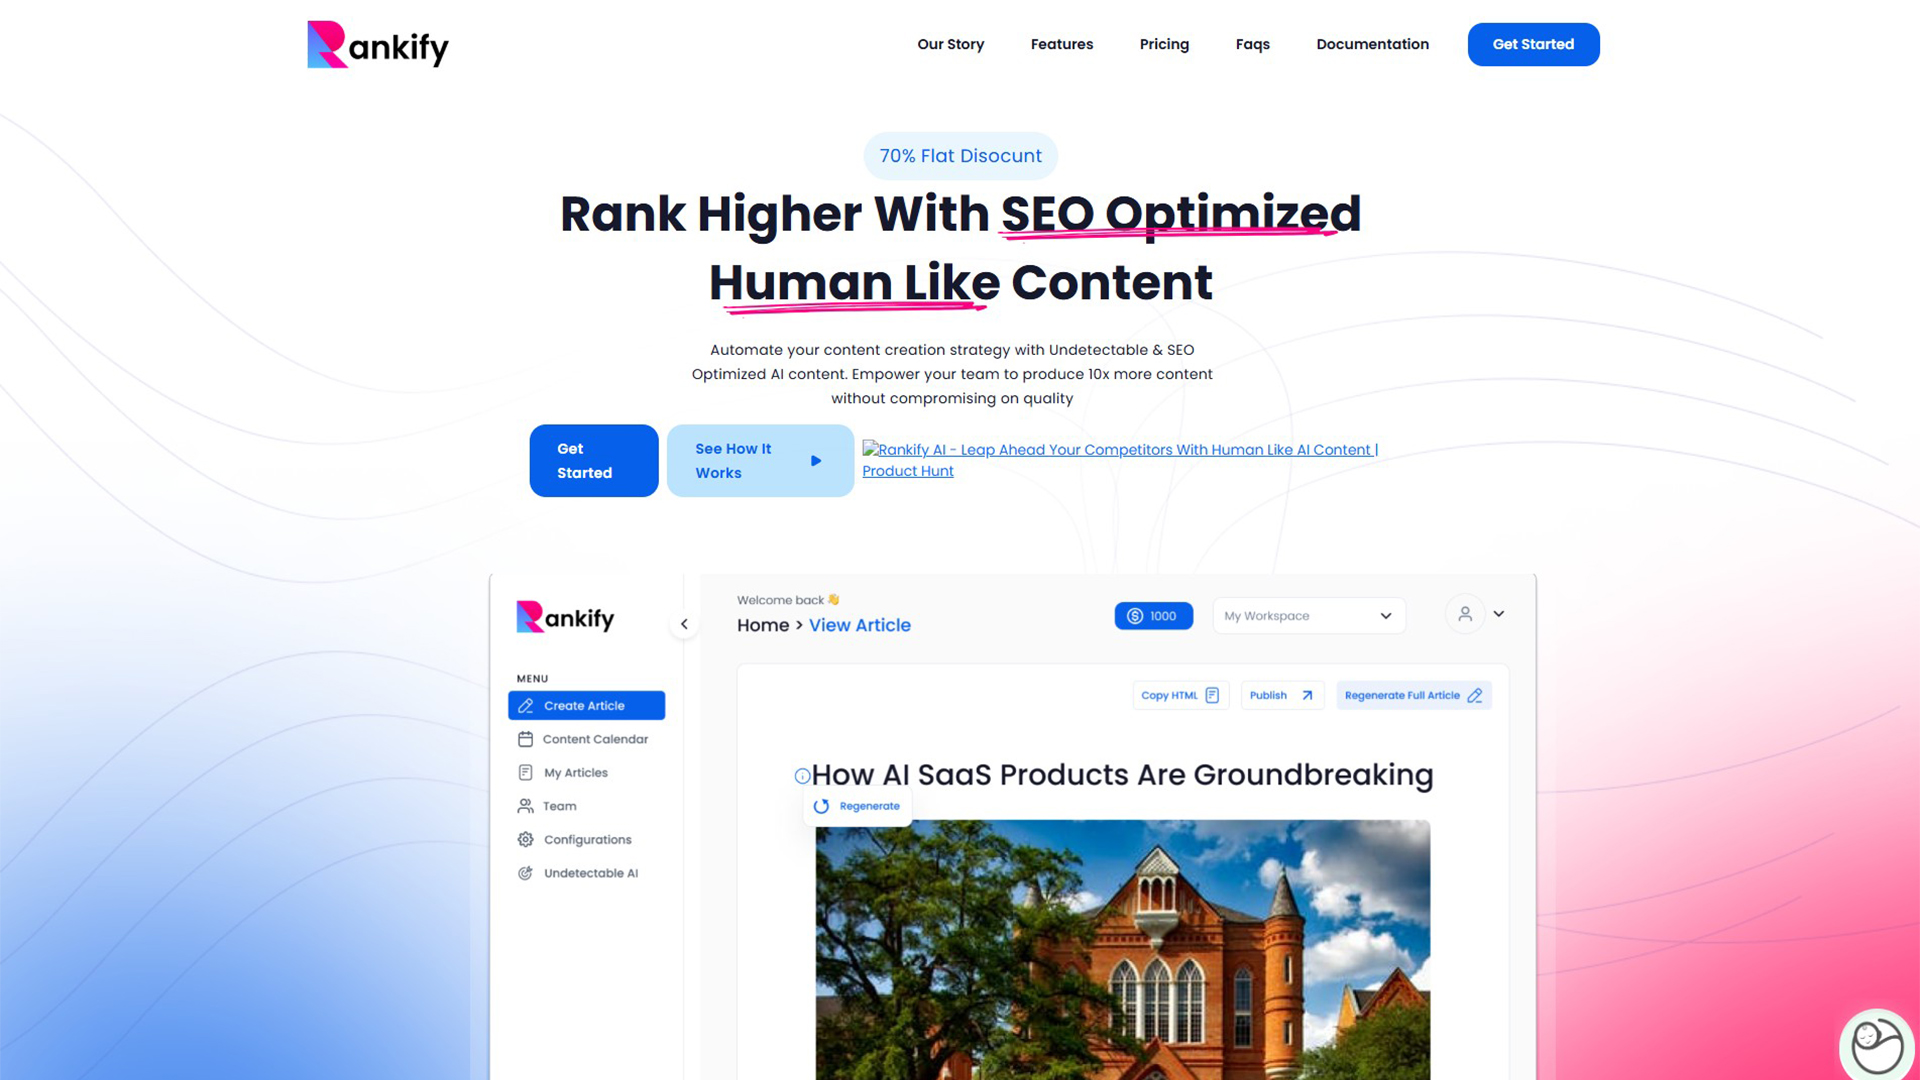Click the Publish button
1920x1080 pixels.
coord(1281,695)
